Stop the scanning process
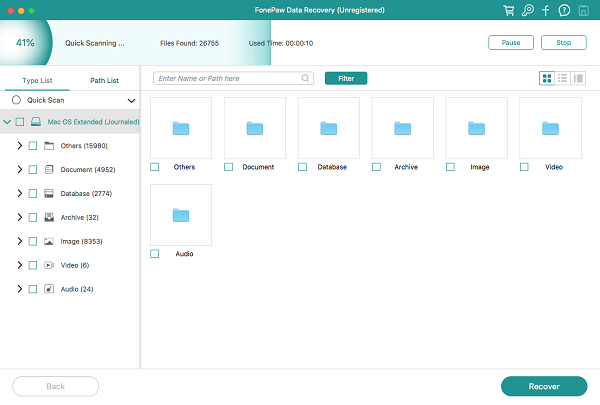 (x=564, y=42)
